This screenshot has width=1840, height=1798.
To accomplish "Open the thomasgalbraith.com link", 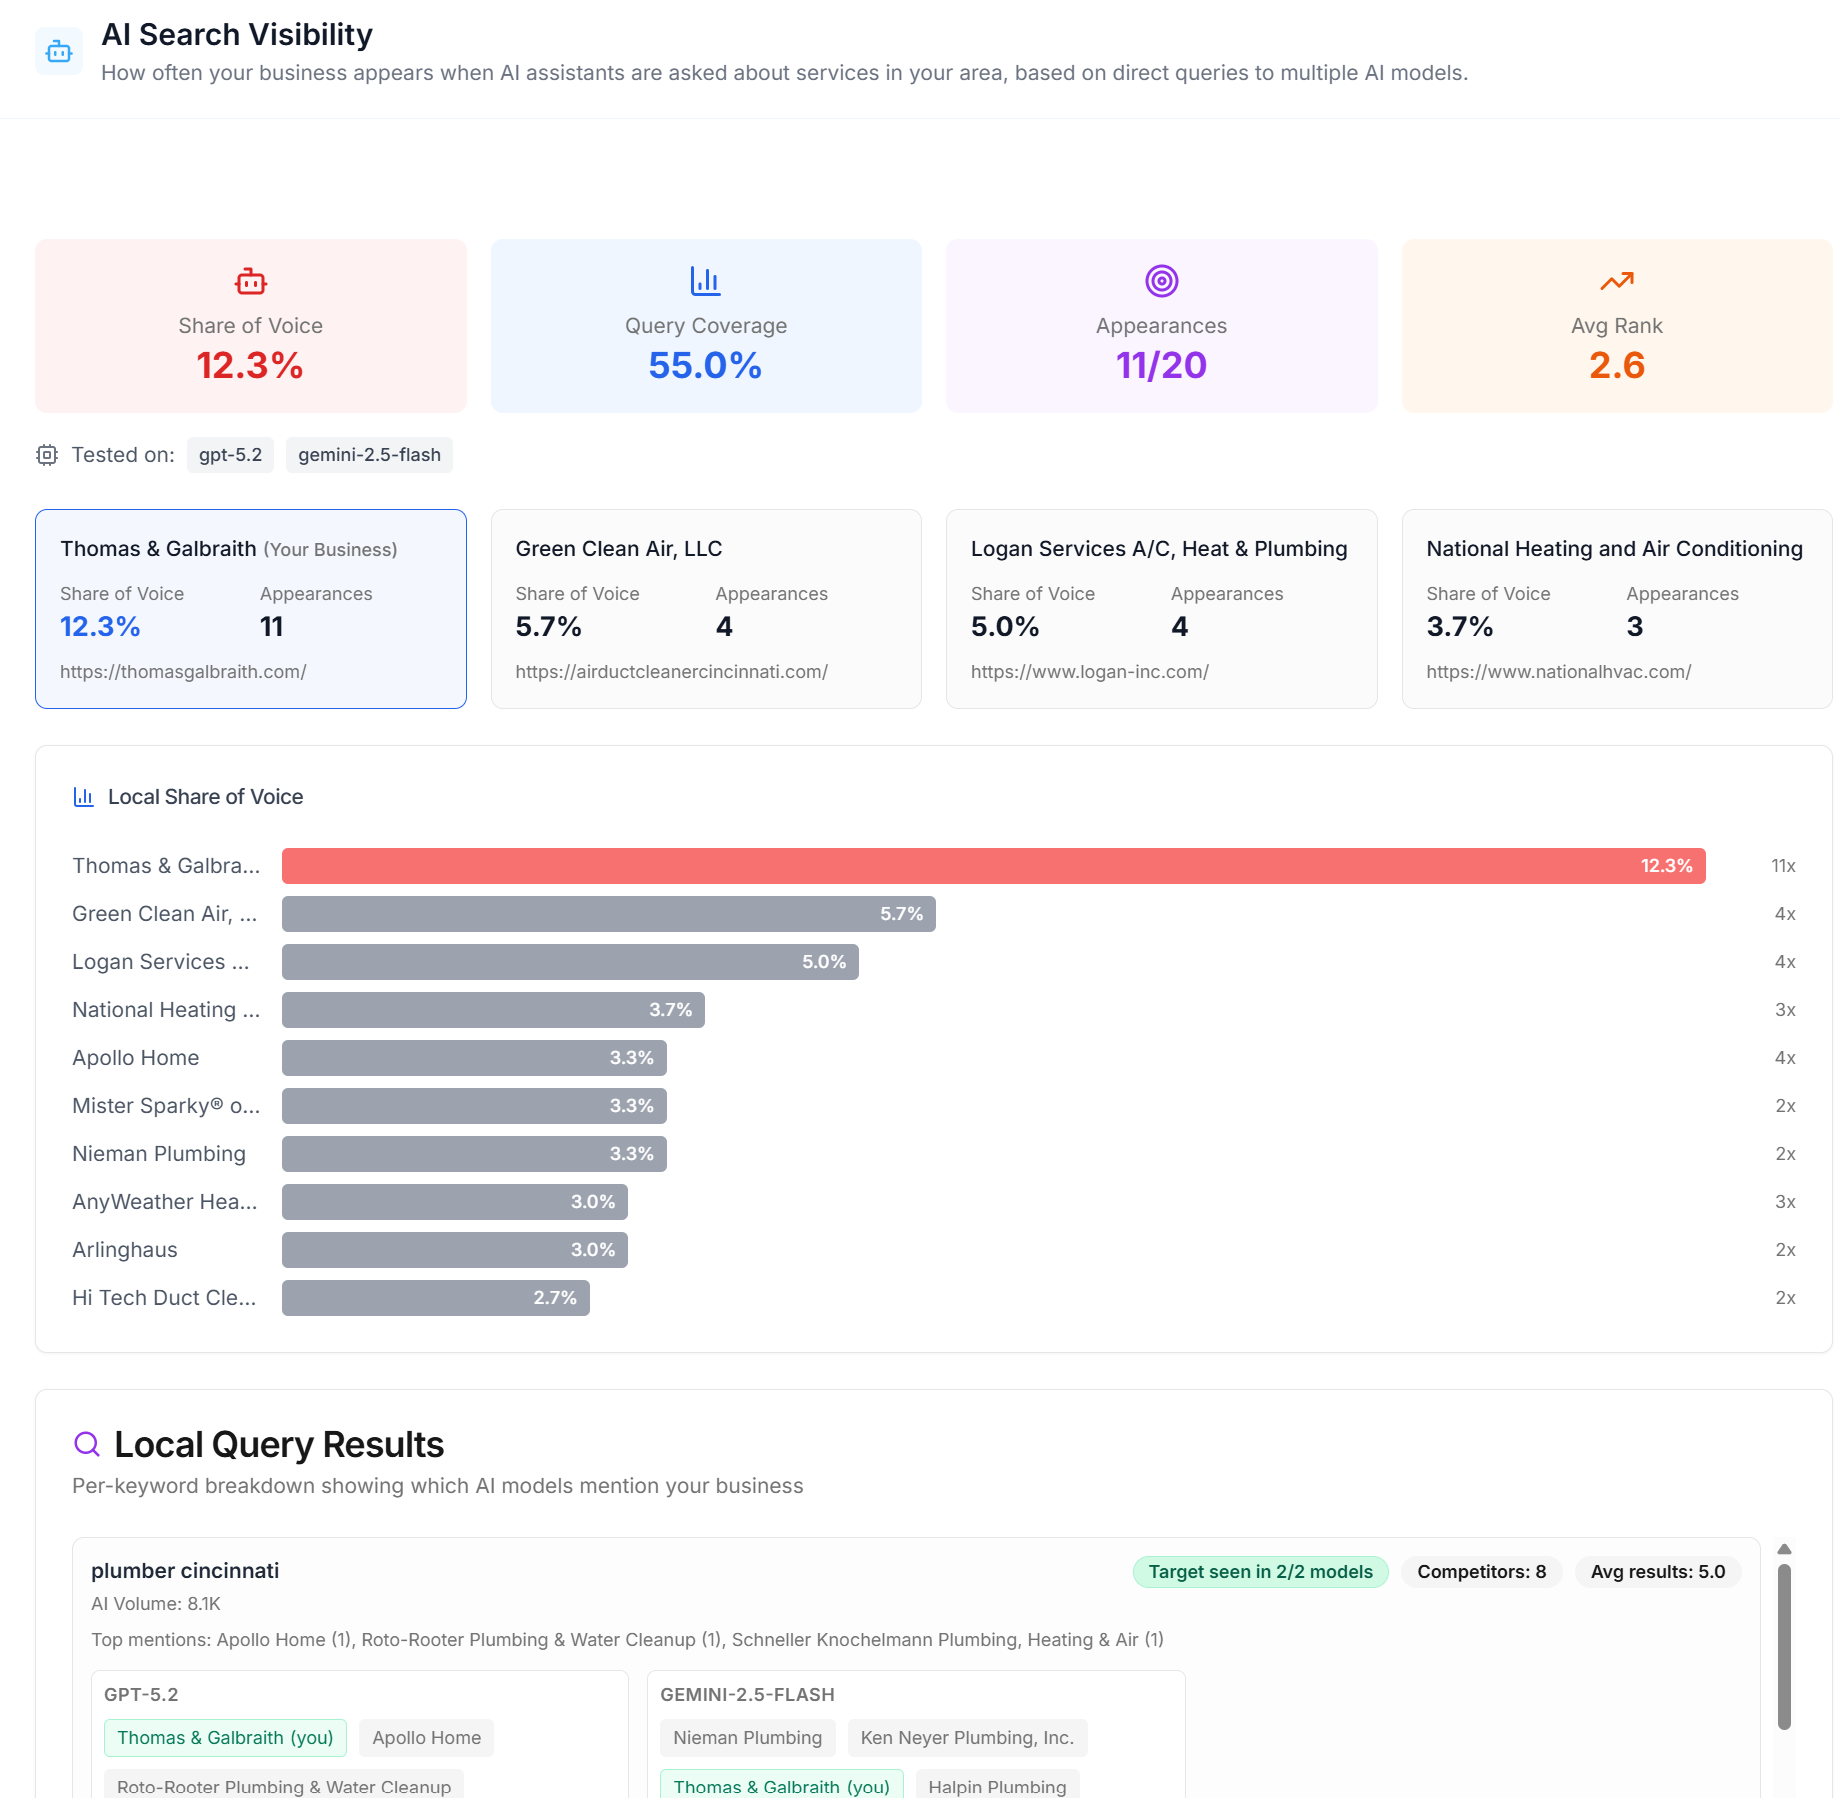I will point(183,671).
